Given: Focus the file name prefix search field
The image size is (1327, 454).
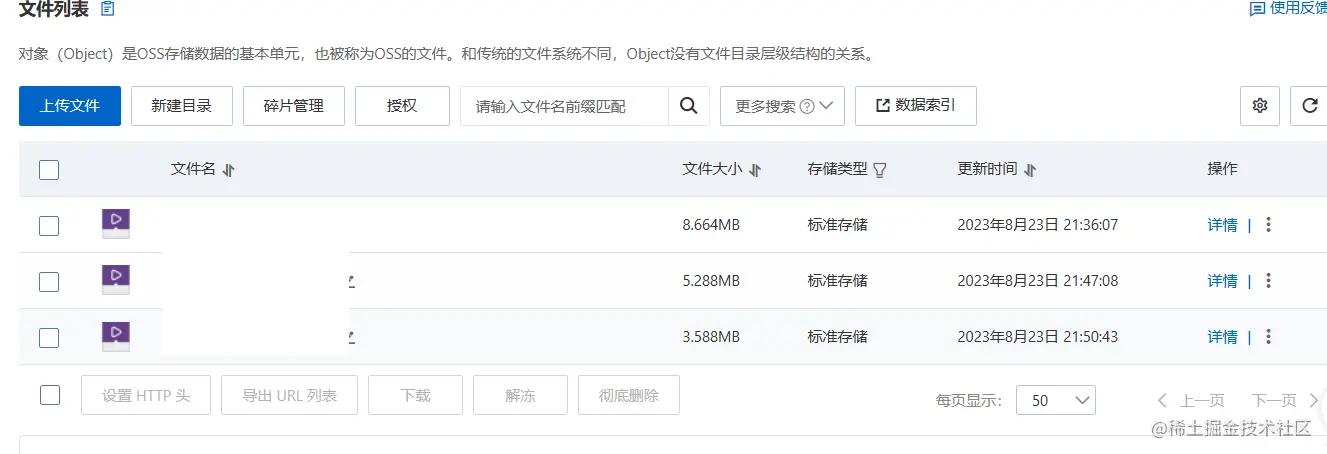Looking at the screenshot, I should (x=564, y=105).
